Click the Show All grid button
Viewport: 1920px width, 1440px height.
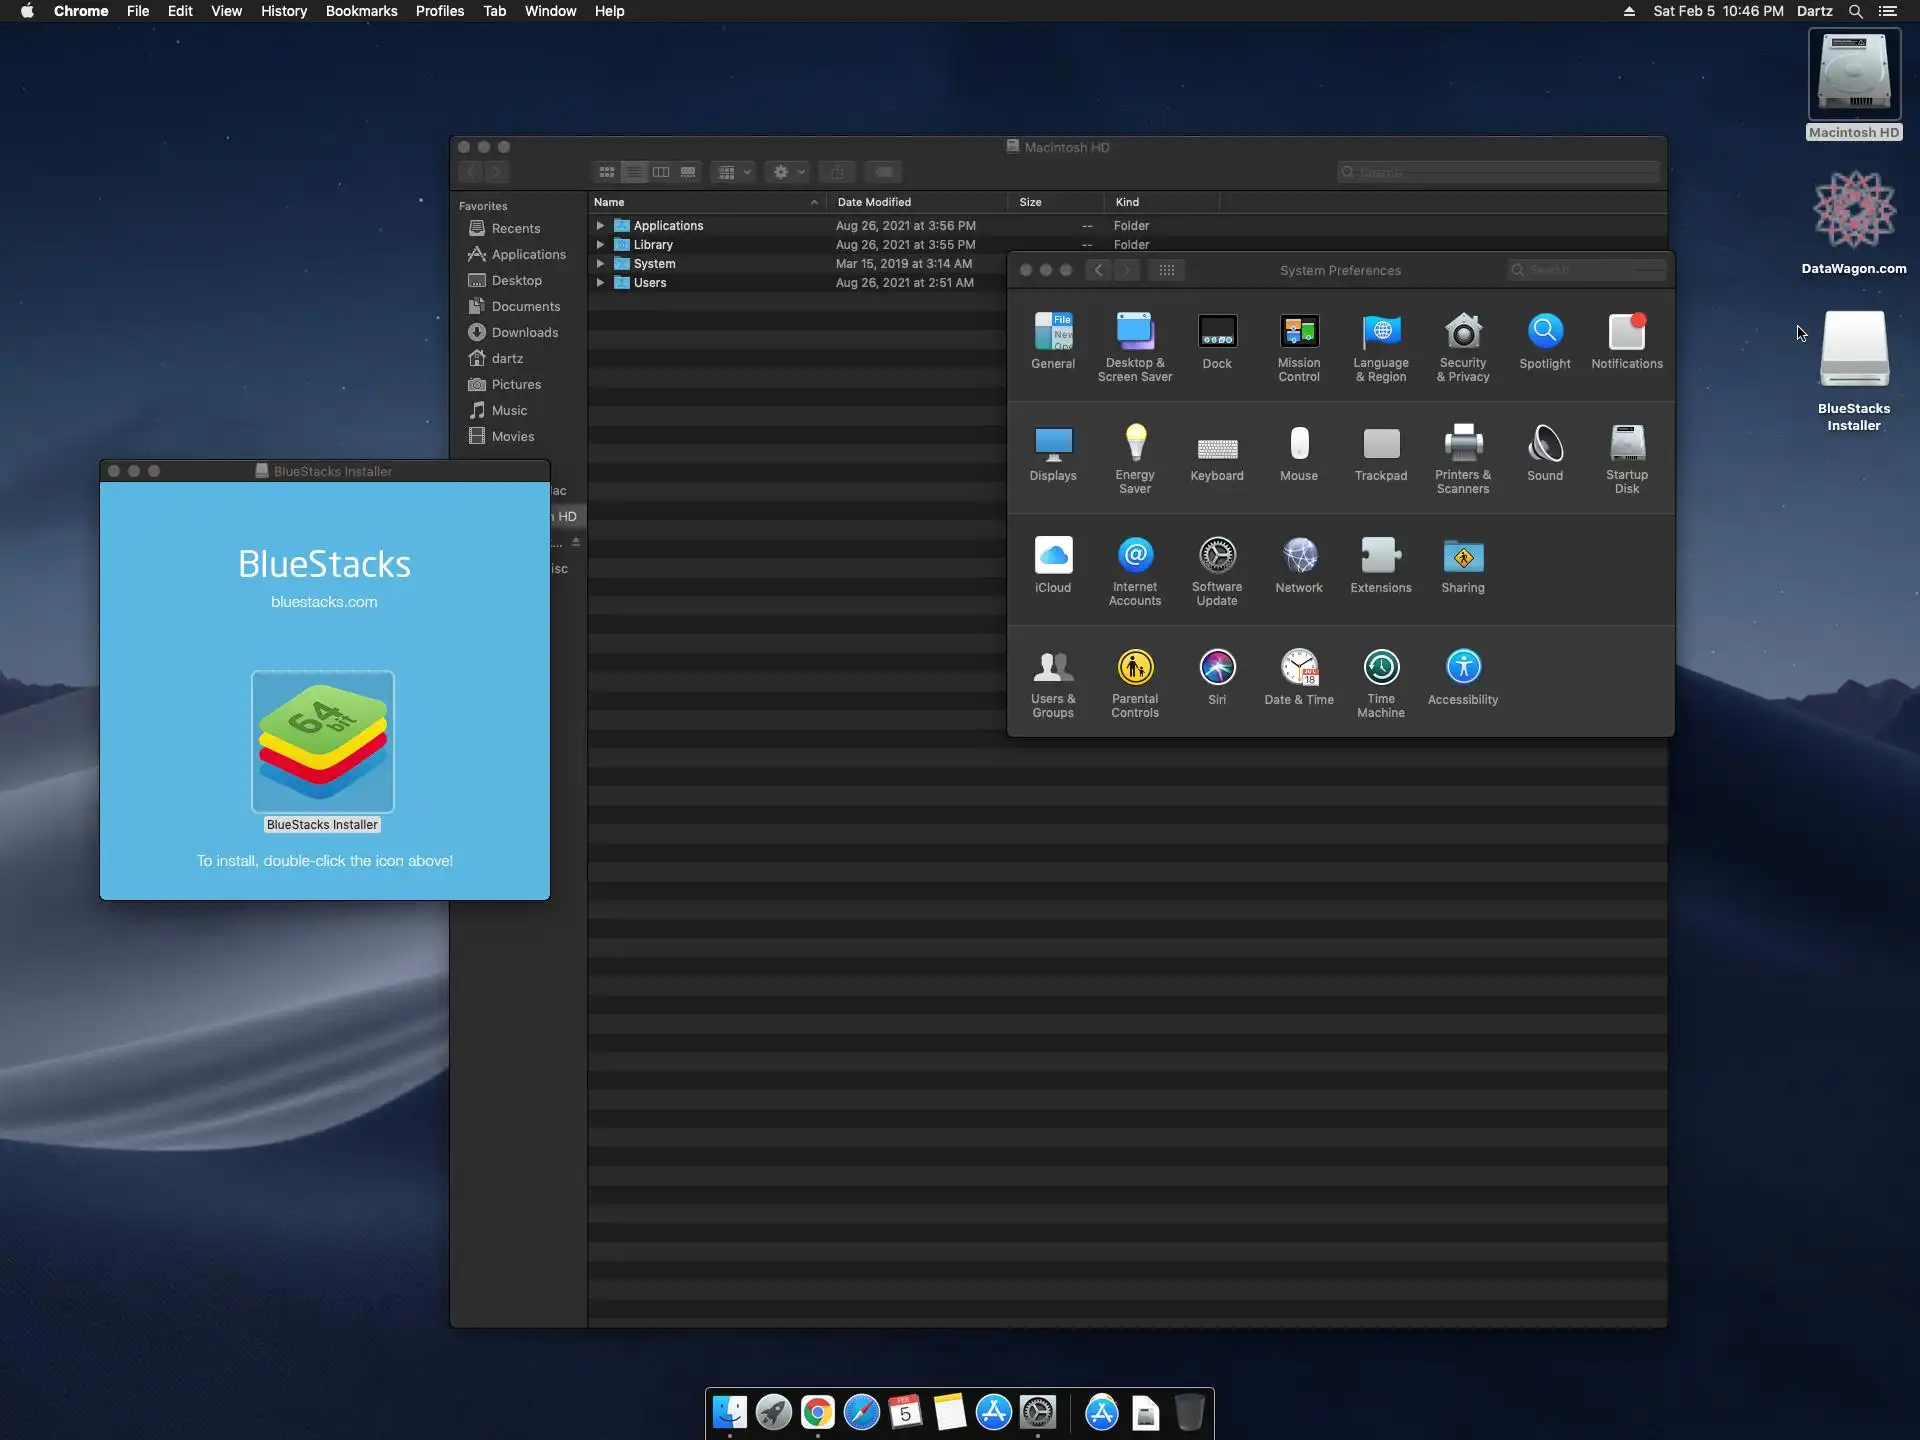[1166, 270]
